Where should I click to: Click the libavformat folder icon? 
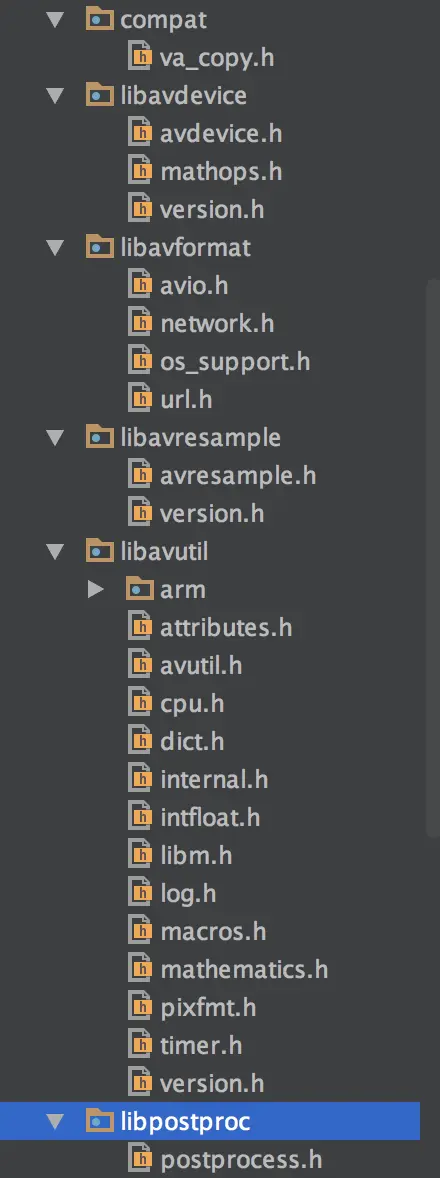[x=101, y=247]
